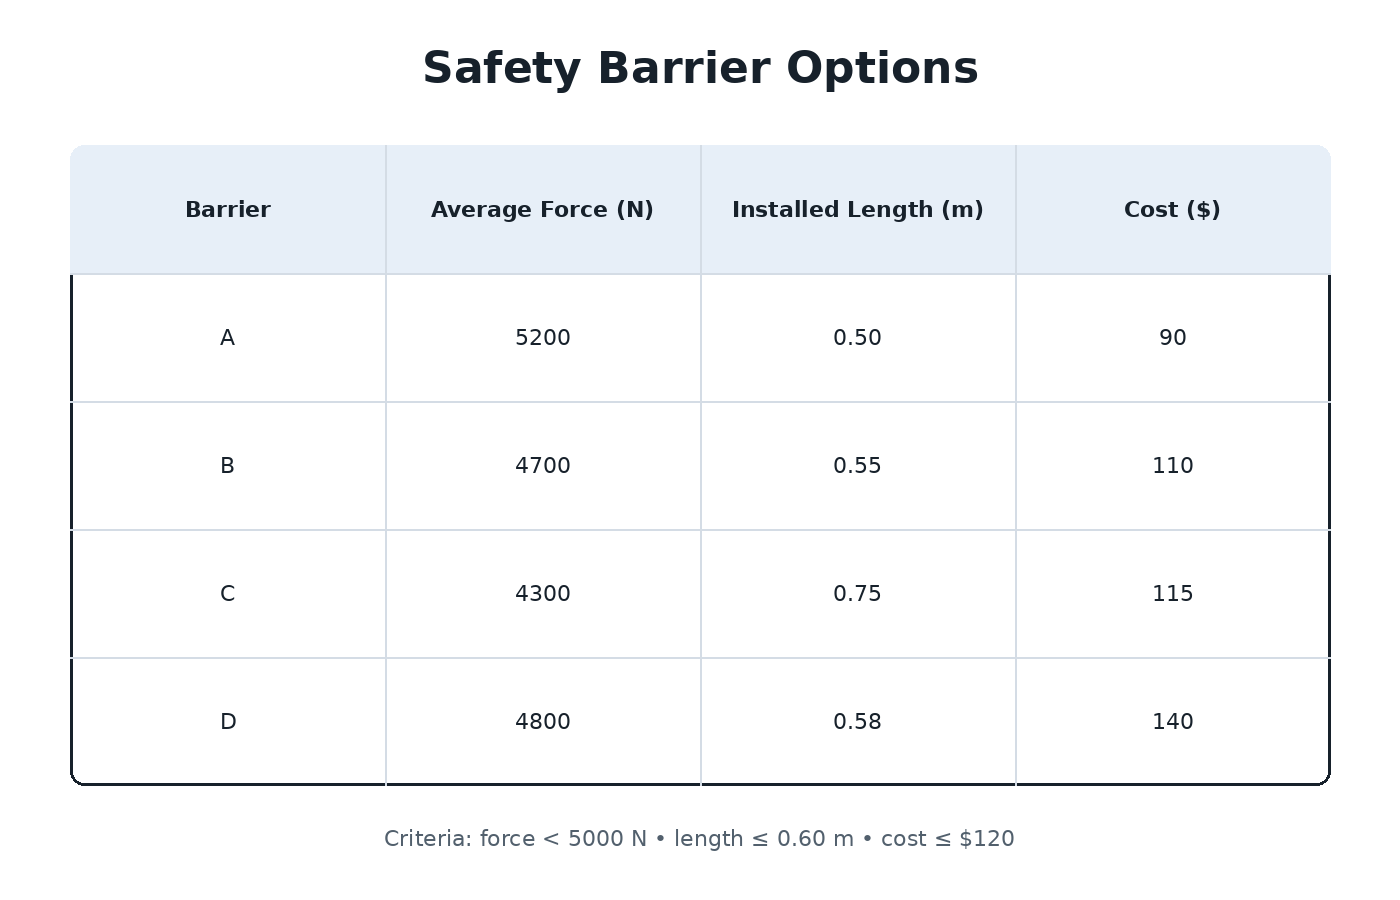Viewport: 1400px width, 900px height.
Task: Click the Barrier column header
Action: 228,210
